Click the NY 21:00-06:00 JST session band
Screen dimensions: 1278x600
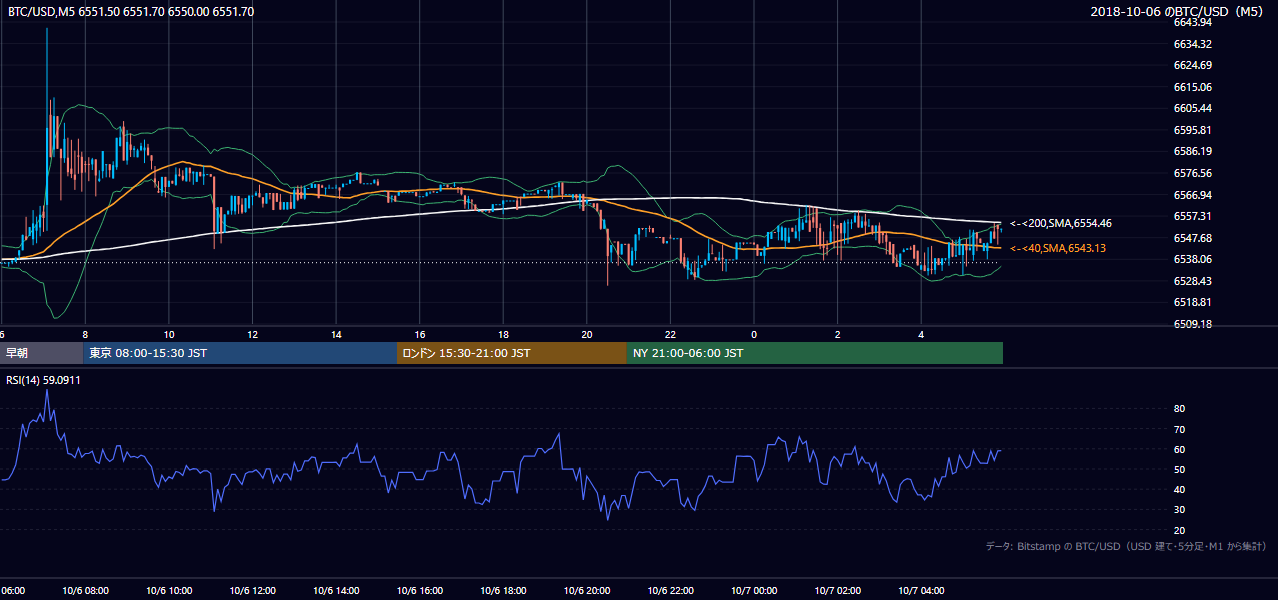[815, 352]
